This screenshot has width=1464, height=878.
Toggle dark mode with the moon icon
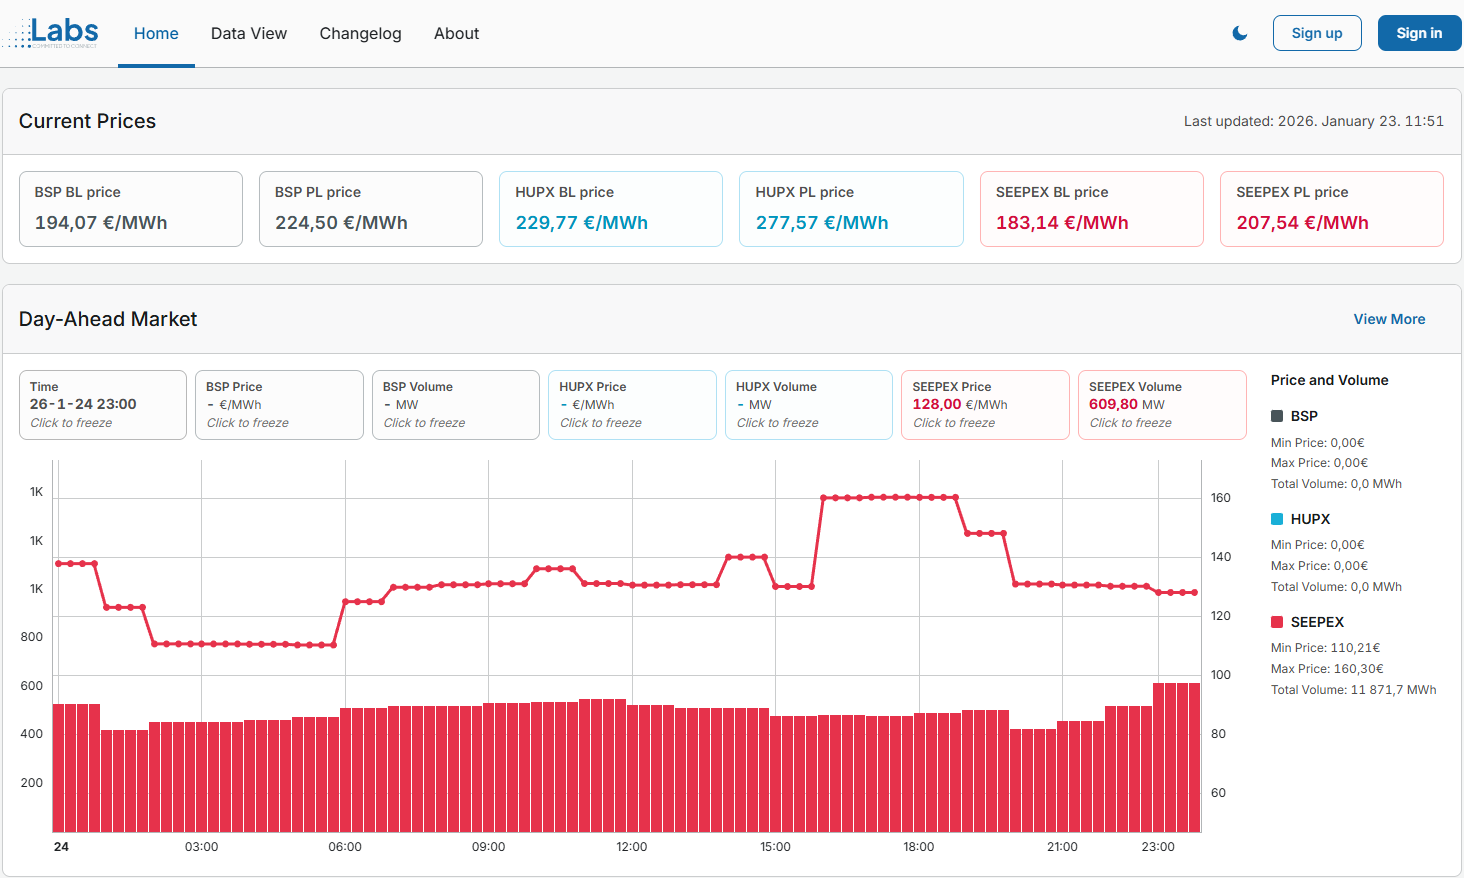click(1240, 33)
